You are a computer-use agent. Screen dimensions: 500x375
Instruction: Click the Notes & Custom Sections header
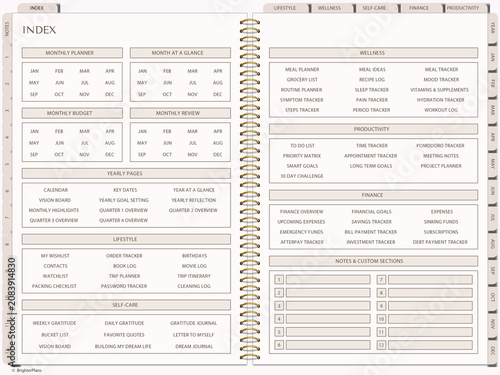tap(373, 261)
